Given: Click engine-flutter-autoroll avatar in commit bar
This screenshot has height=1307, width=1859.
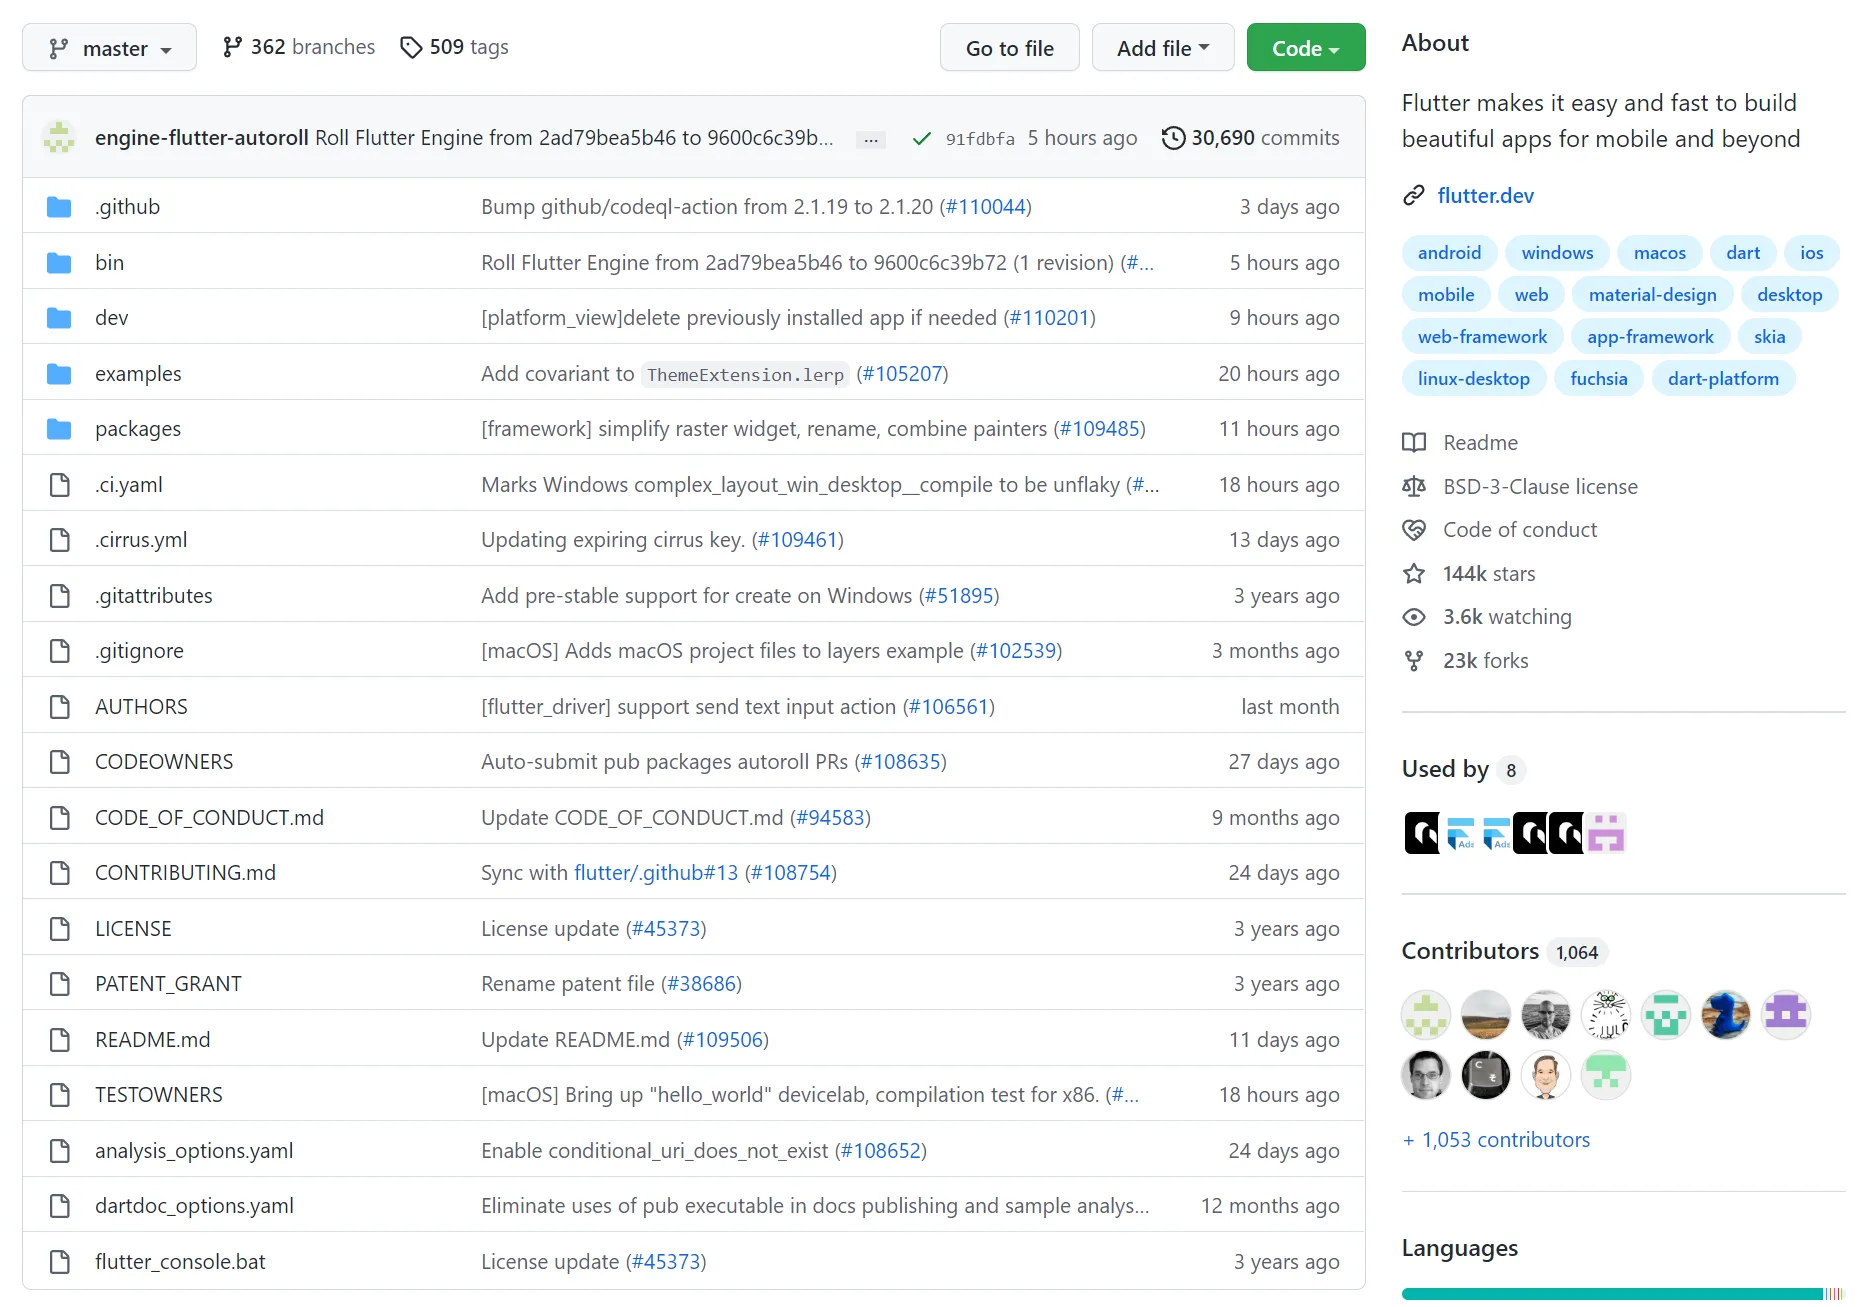Looking at the screenshot, I should (59, 137).
